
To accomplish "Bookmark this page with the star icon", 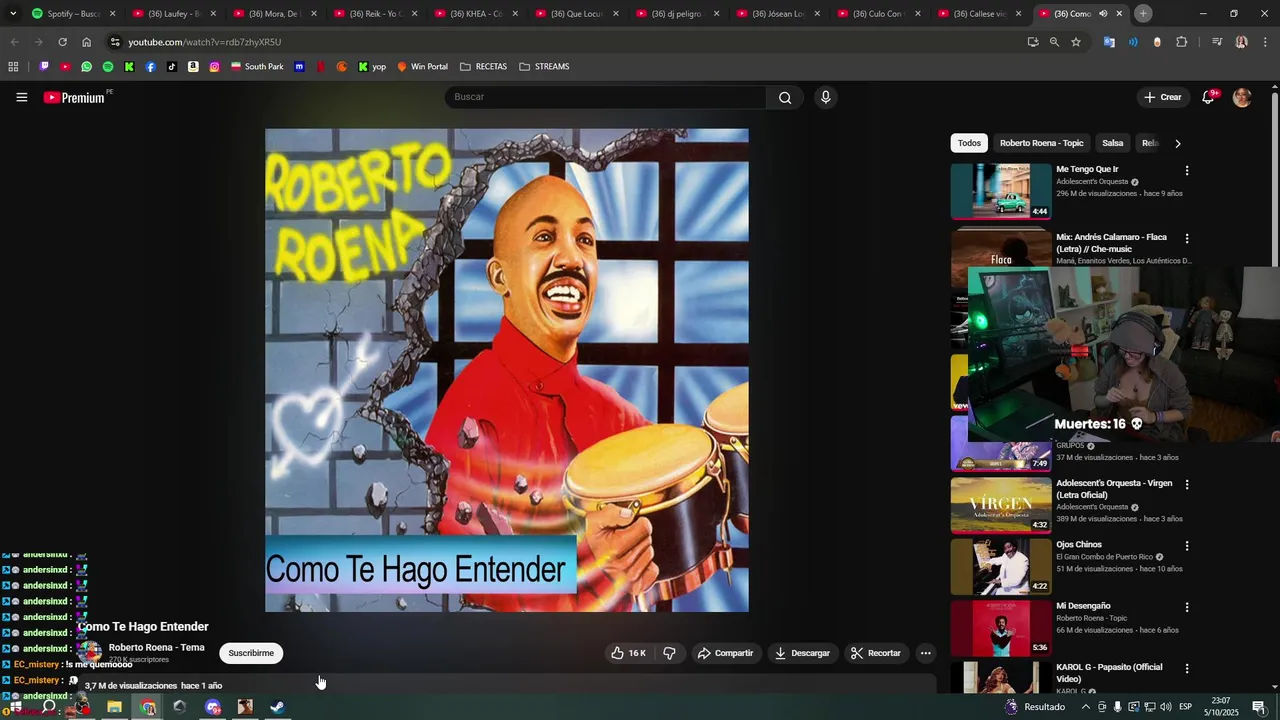I will click(x=1076, y=42).
